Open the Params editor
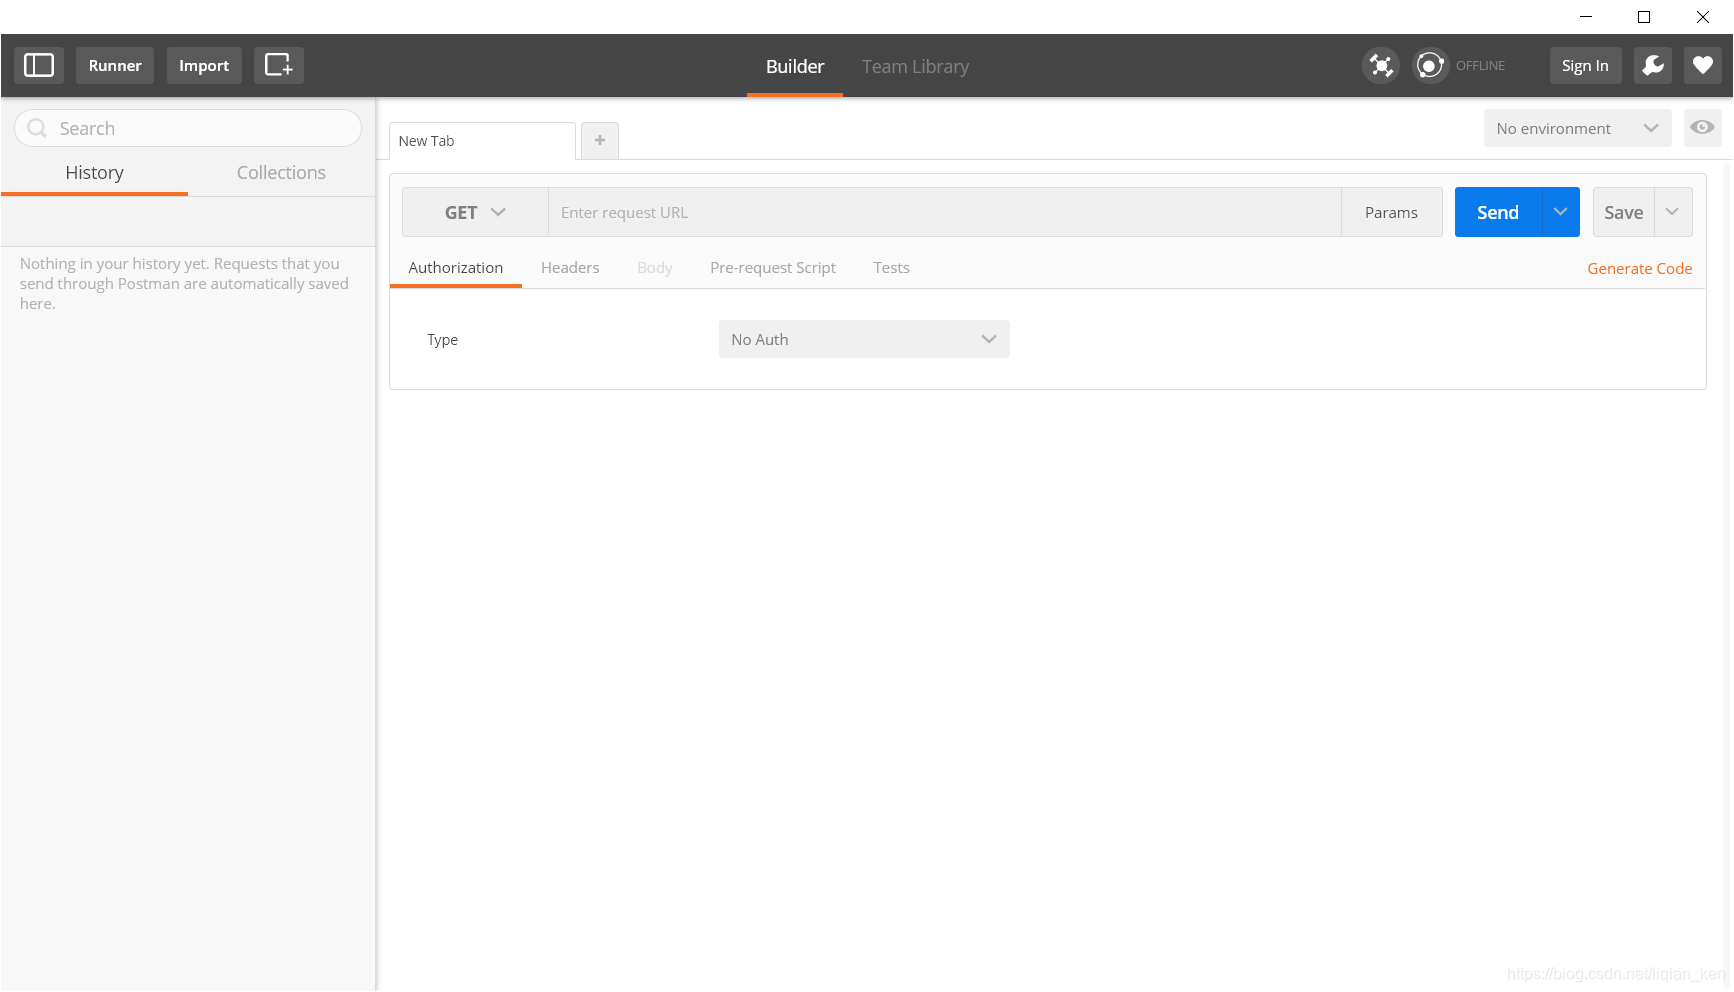 1391,212
